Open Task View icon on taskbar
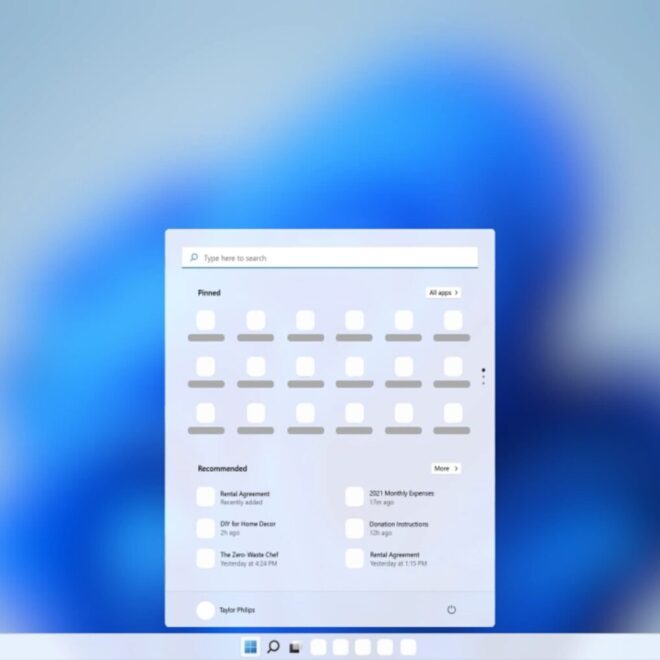This screenshot has height=660, width=660. click(295, 647)
